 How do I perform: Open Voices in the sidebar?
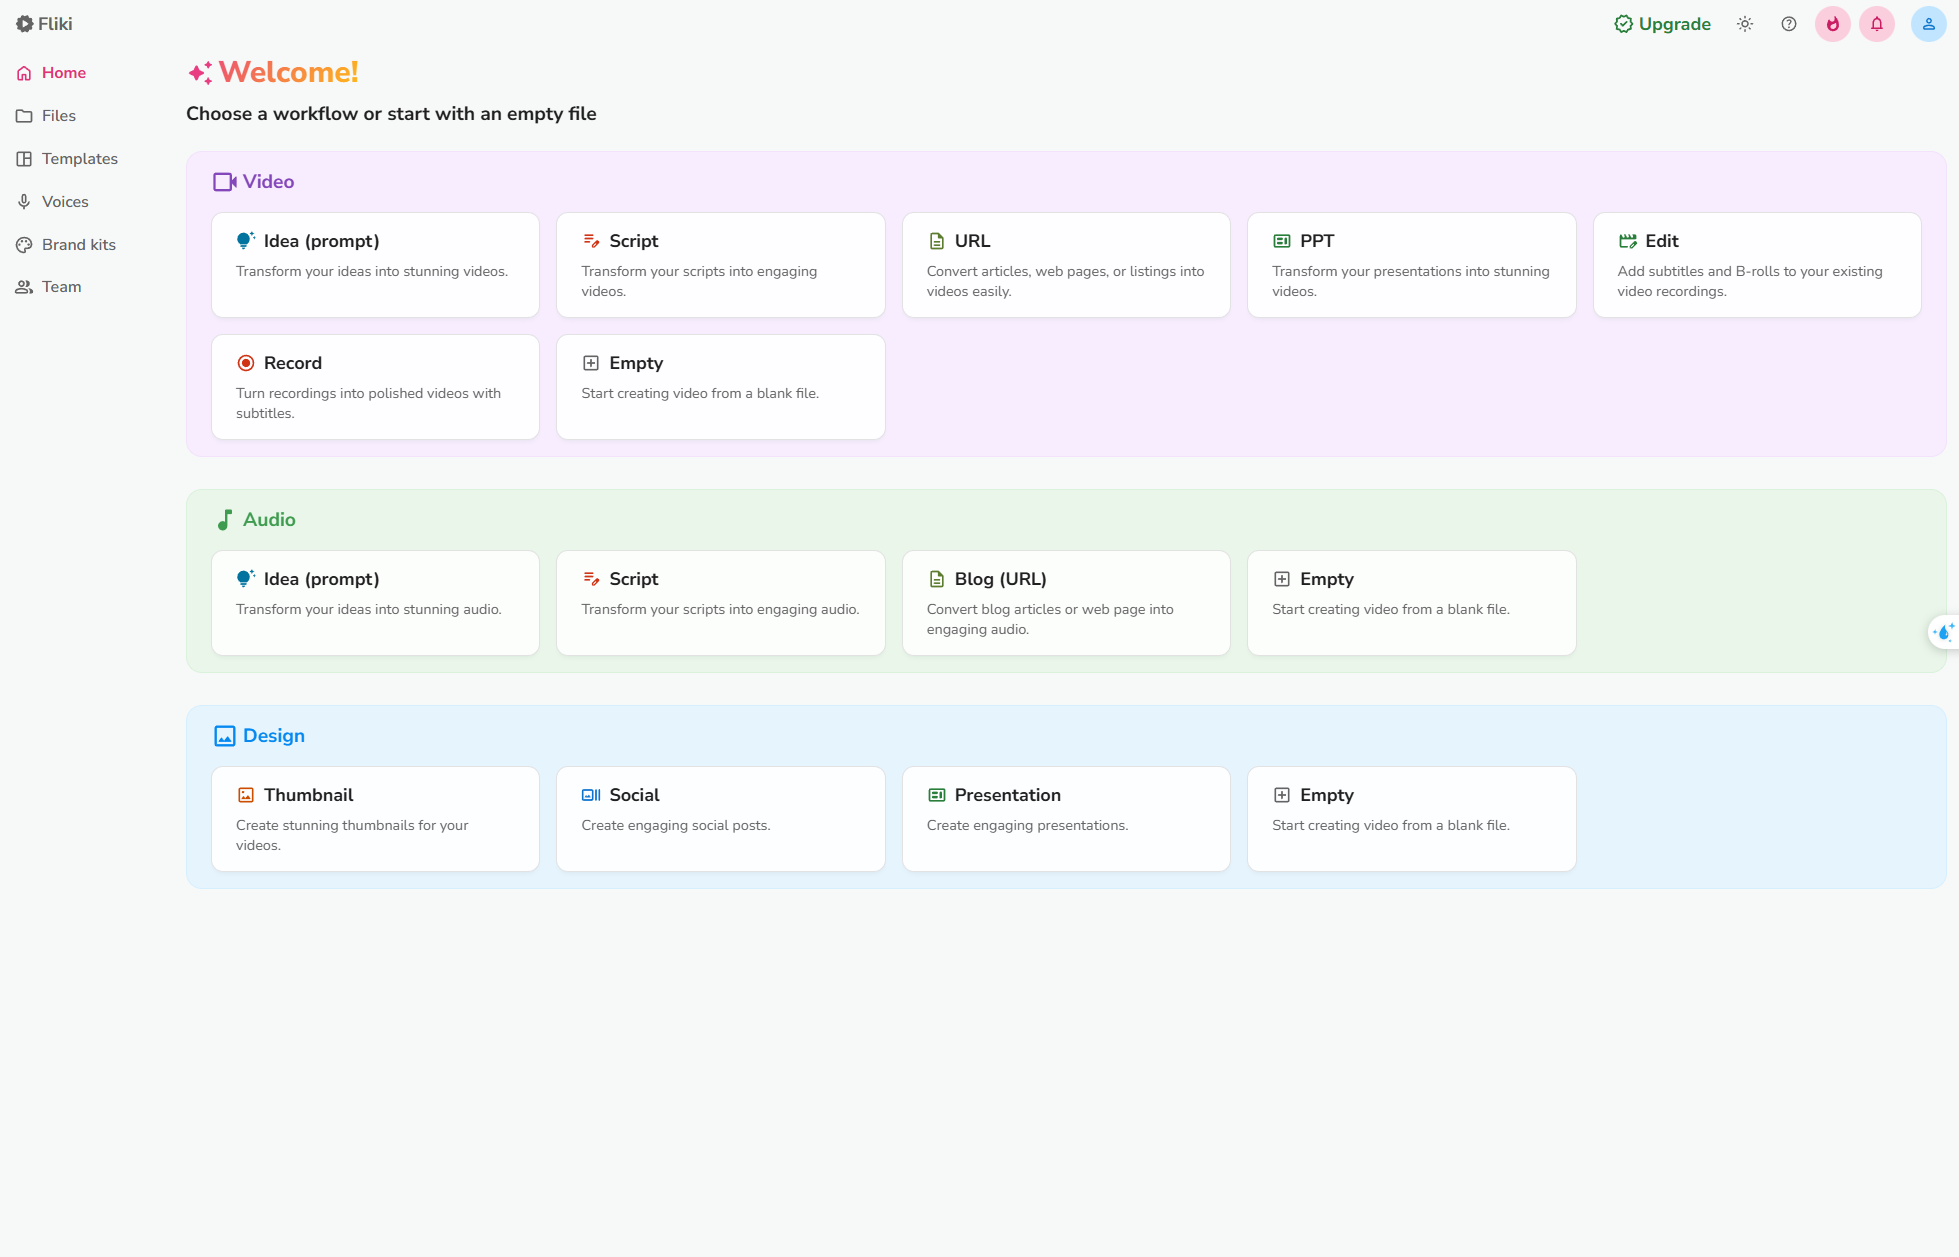(x=65, y=202)
